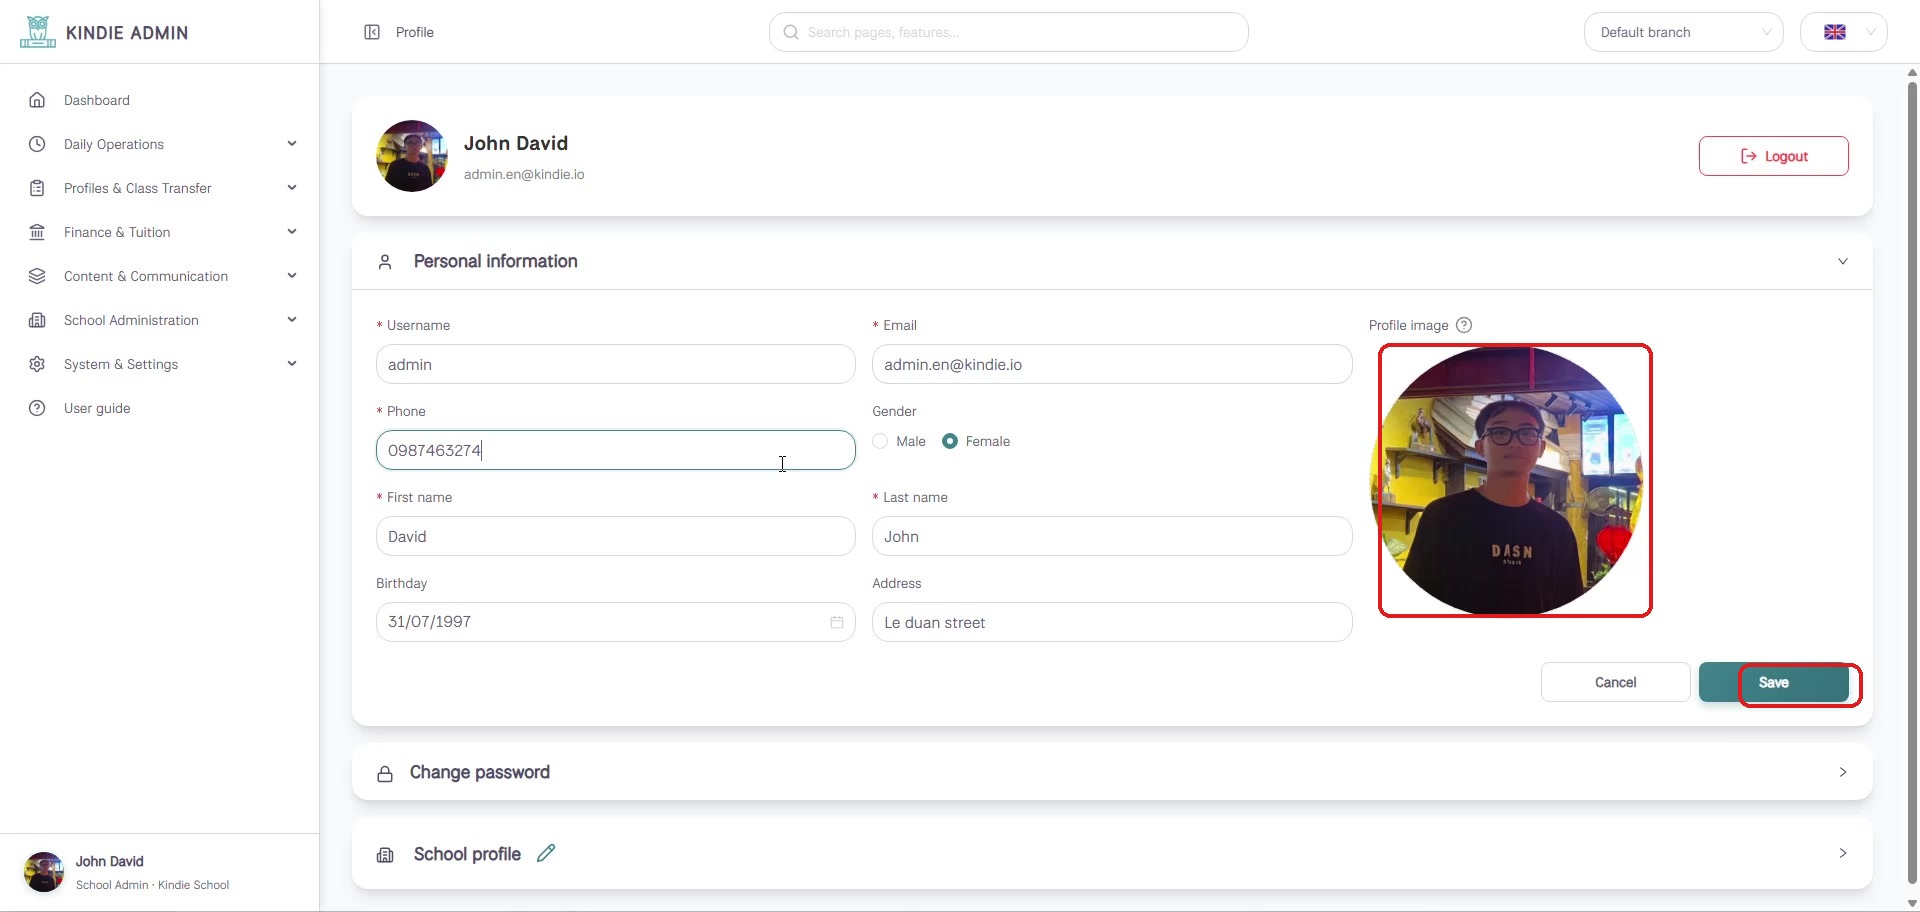This screenshot has width=1920, height=912.
Task: Open the Dashboard menu item
Action: (160, 100)
